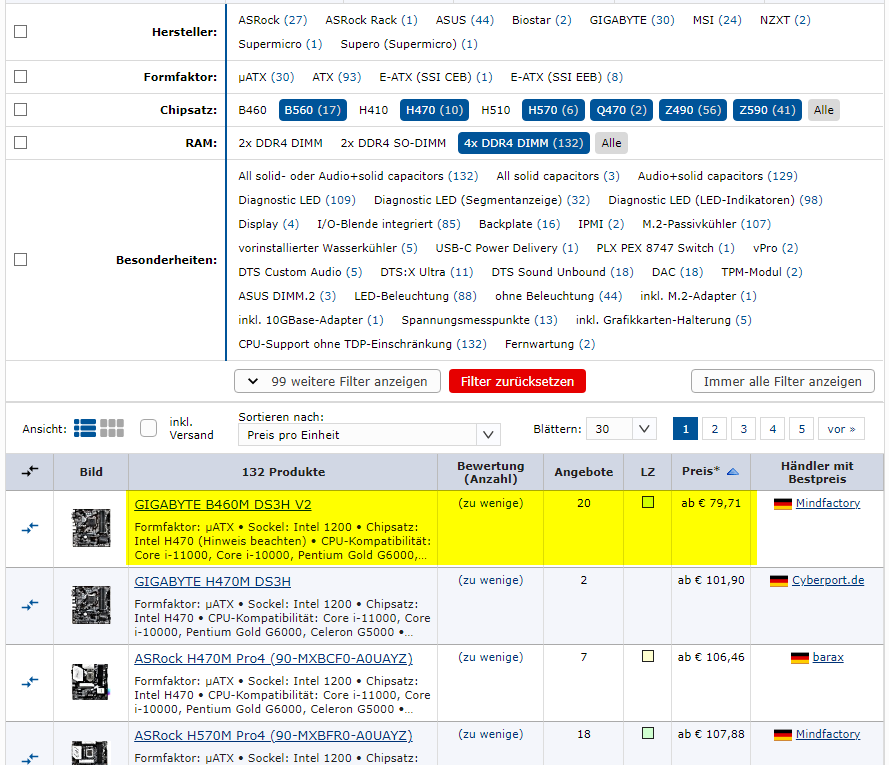The height and width of the screenshot is (765, 889).
Task: Open barax dealer link
Action: click(828, 657)
